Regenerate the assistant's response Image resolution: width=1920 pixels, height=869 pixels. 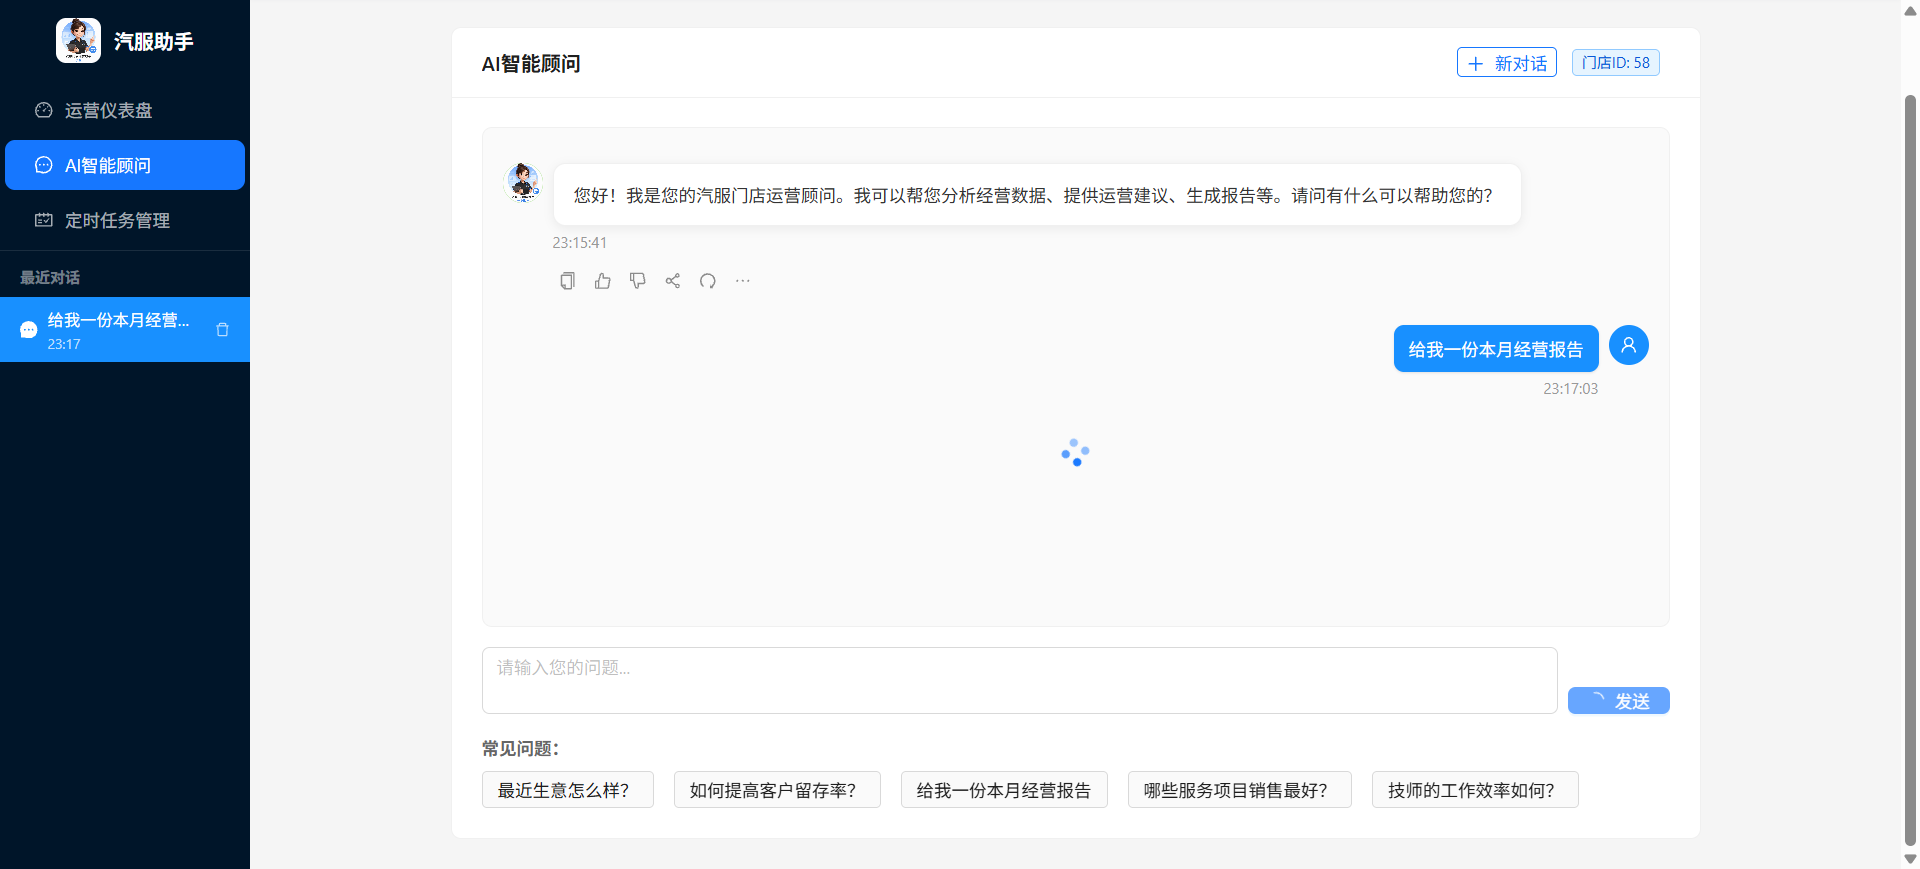point(708,281)
